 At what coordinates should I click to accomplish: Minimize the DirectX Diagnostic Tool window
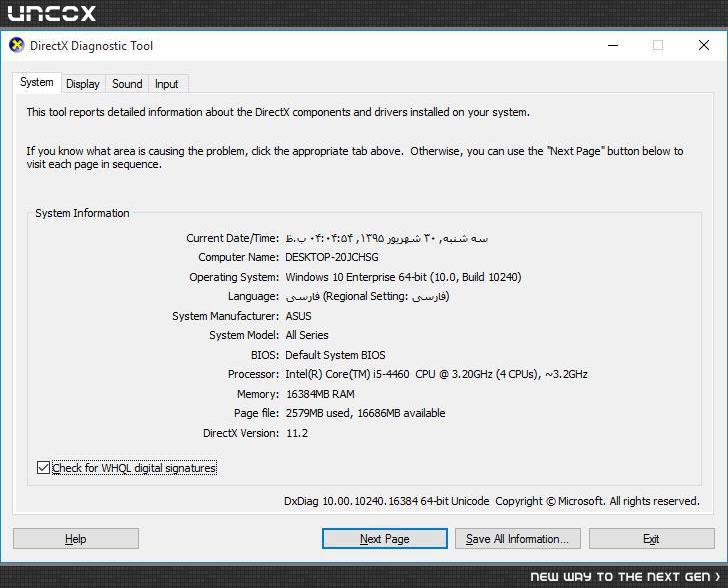pos(613,46)
